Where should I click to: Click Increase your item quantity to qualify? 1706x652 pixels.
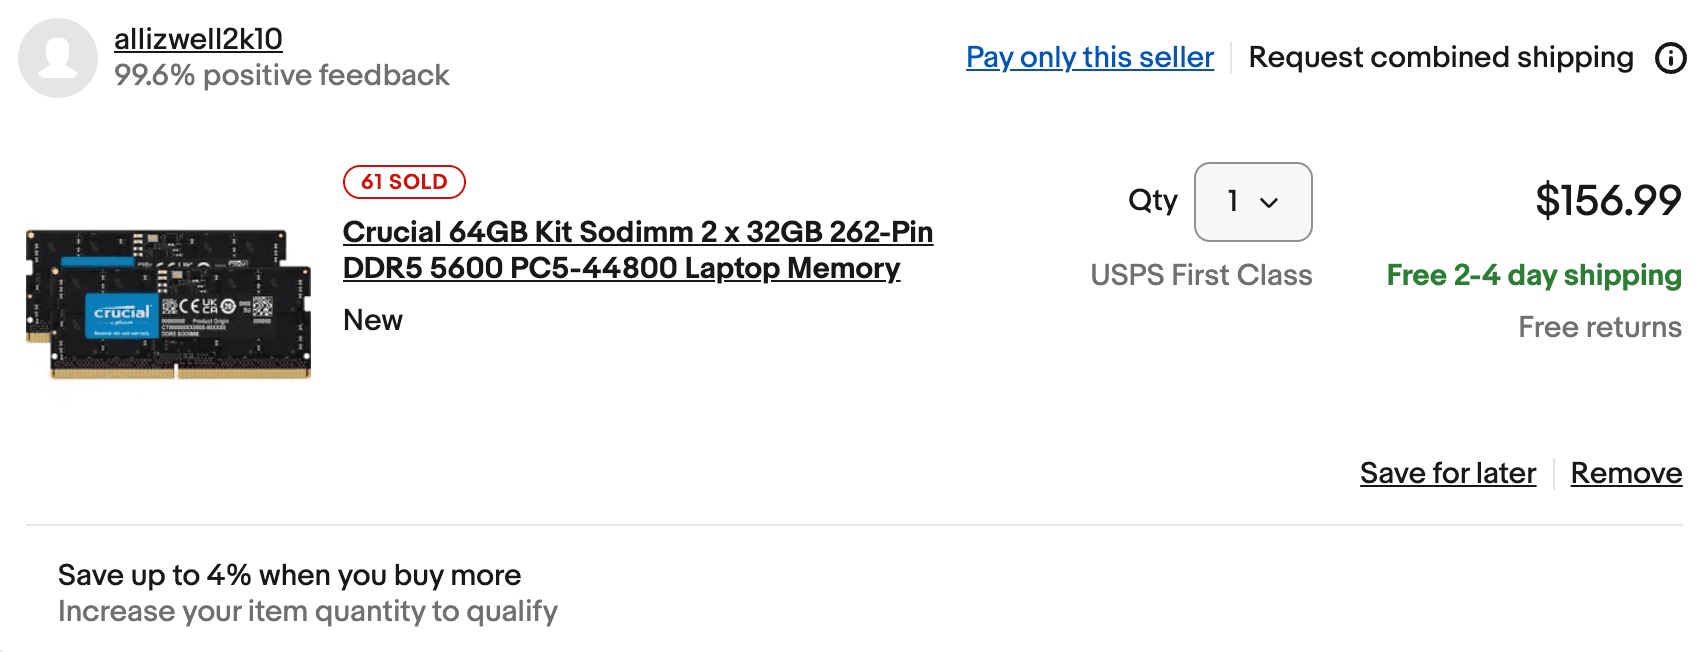(307, 611)
